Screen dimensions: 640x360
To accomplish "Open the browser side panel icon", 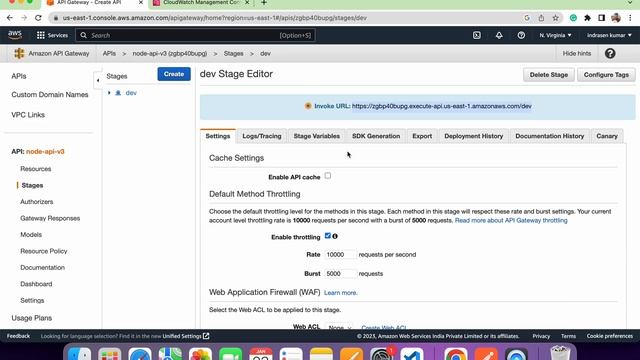I will coord(602,18).
